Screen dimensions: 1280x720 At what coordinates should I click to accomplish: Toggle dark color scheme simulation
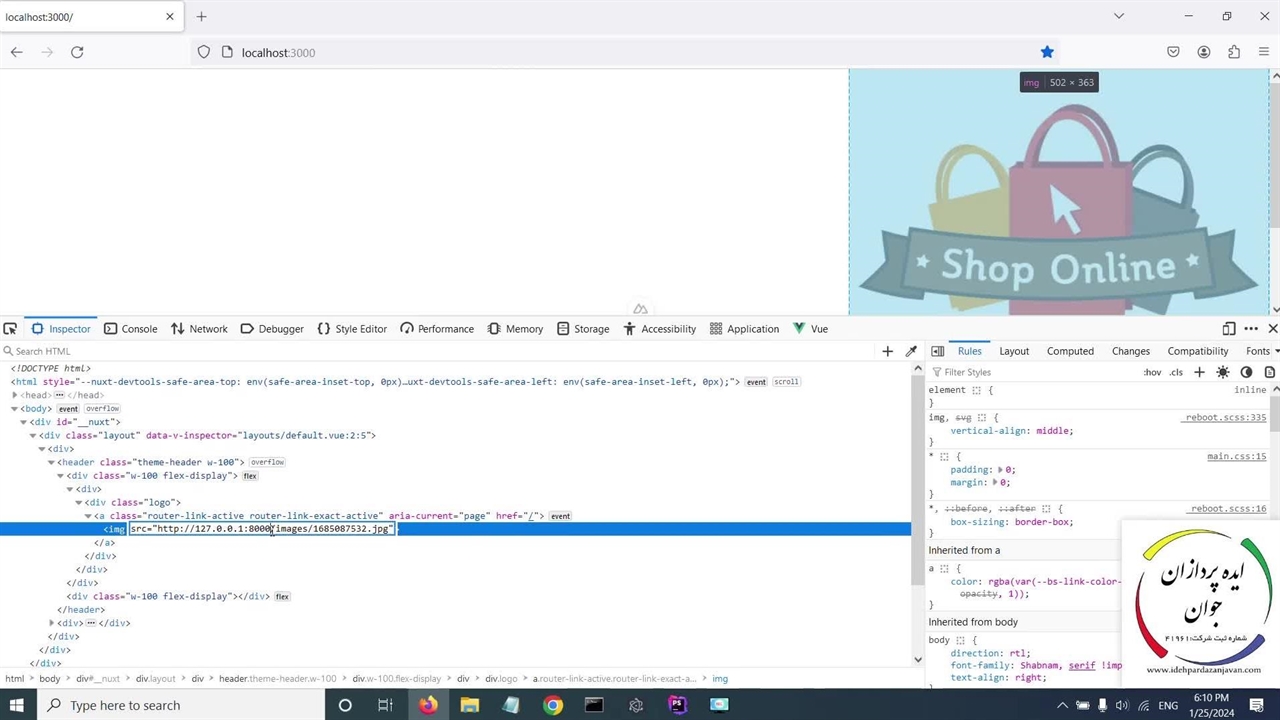(1246, 372)
